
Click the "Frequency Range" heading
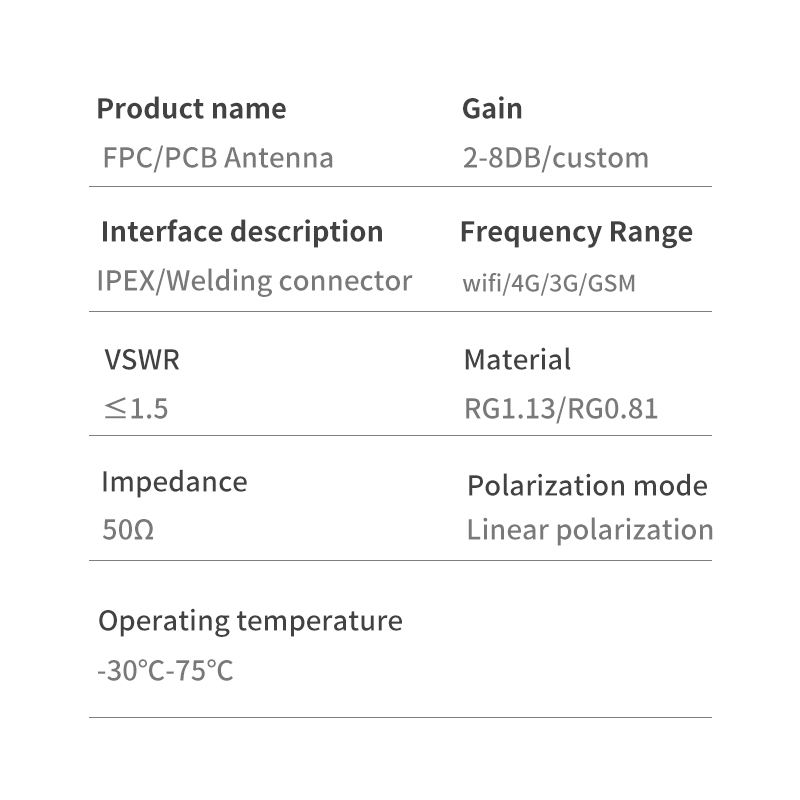(576, 232)
